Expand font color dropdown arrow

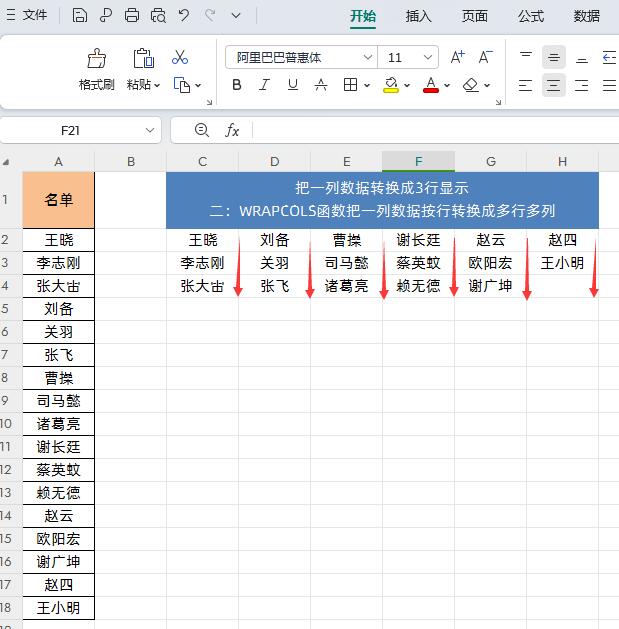pos(447,85)
